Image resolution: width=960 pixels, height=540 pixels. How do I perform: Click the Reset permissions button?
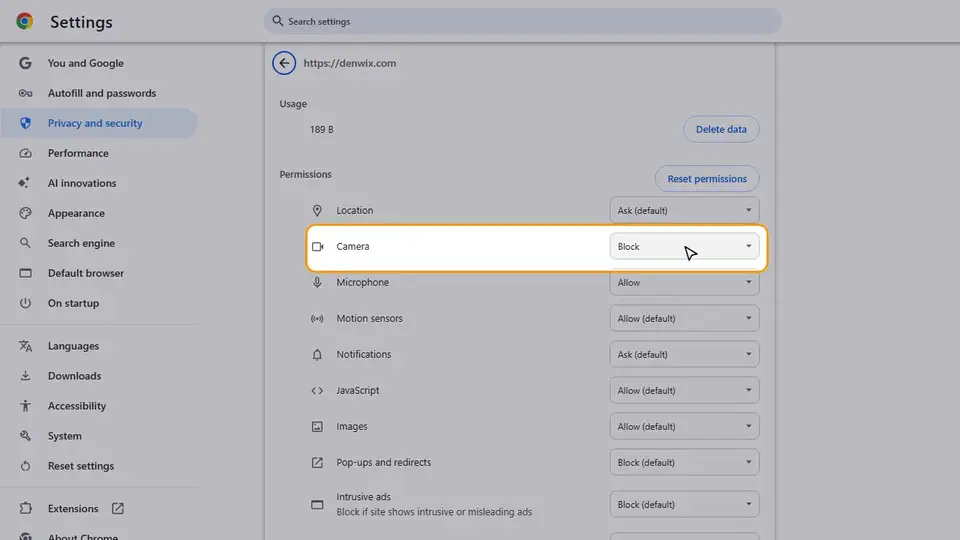707,179
